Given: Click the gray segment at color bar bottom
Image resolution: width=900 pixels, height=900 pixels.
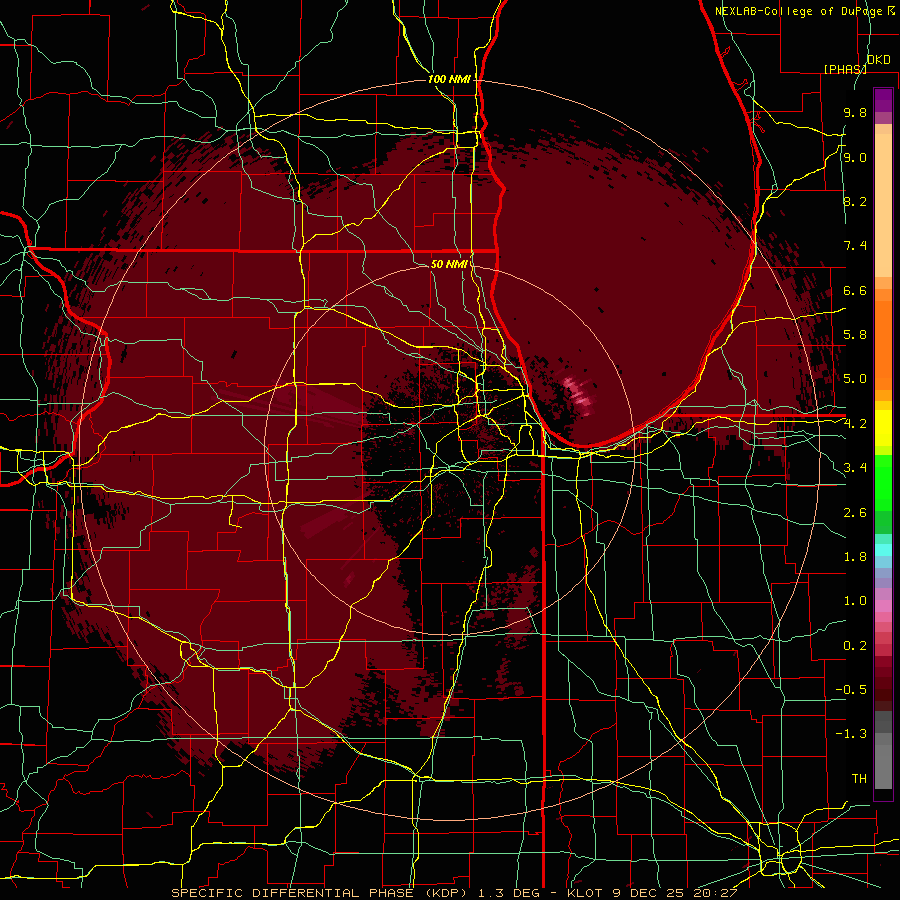Looking at the screenshot, I should [x=883, y=752].
